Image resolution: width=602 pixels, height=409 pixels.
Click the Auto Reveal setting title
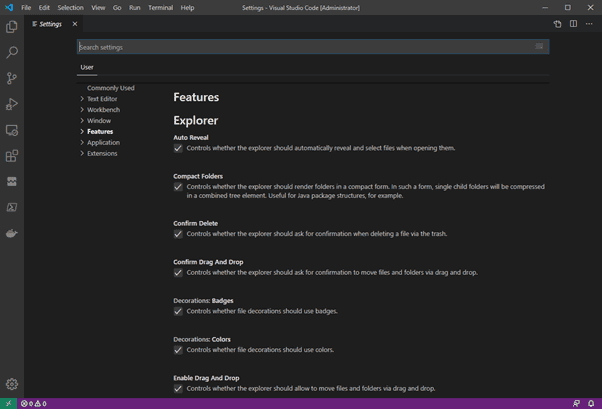point(191,137)
